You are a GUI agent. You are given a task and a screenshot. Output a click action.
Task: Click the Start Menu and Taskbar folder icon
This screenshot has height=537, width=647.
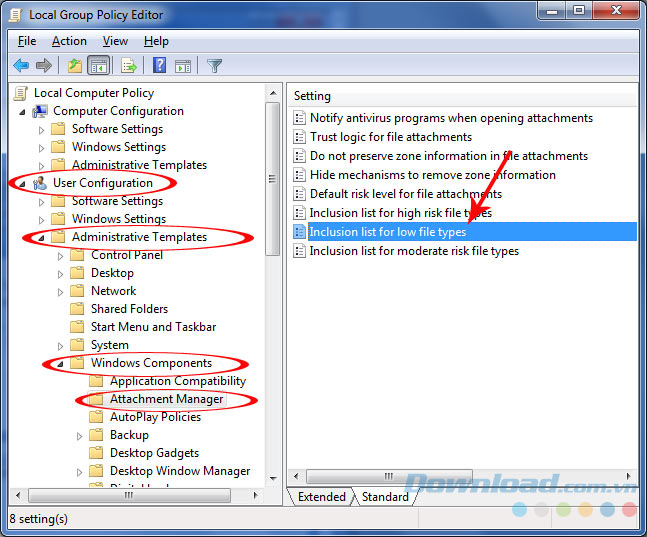[x=77, y=327]
